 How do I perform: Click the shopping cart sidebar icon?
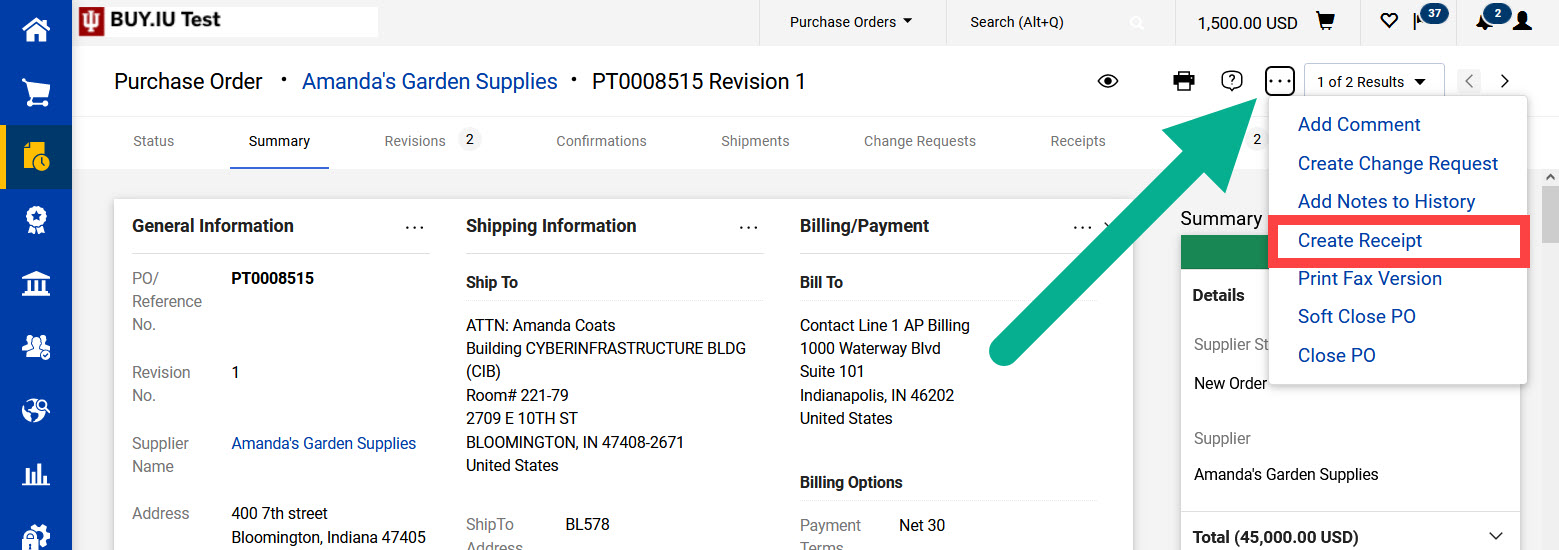point(36,94)
